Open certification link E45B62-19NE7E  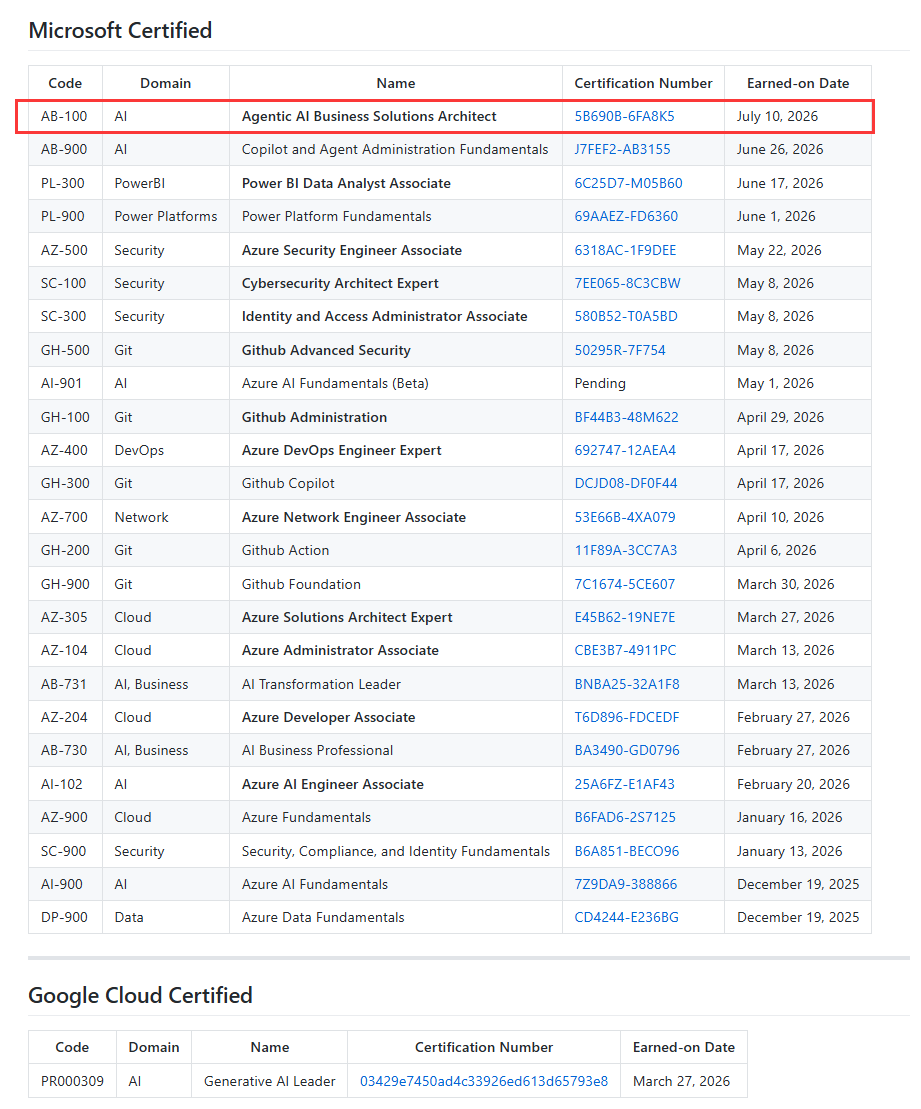(625, 617)
